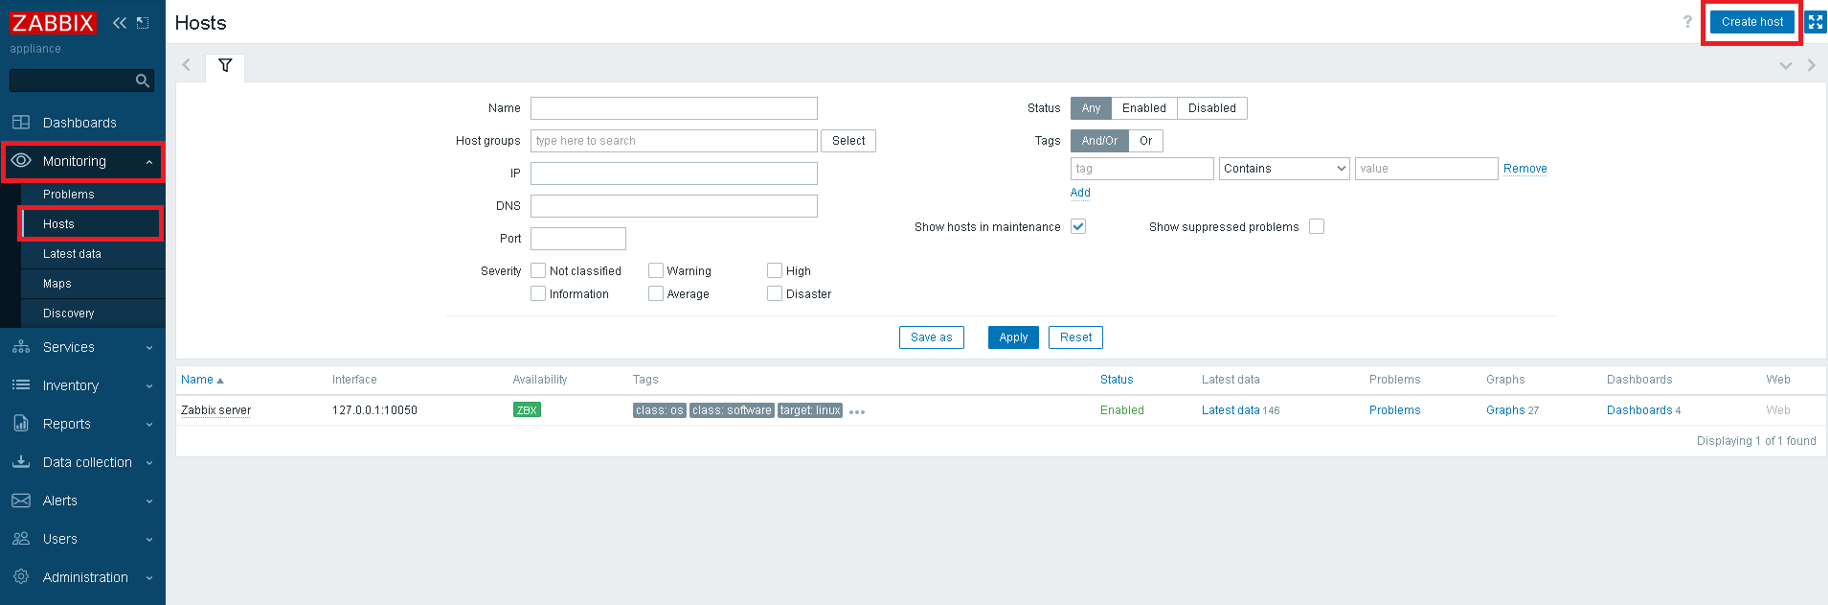Click Select for host groups
1828x605 pixels.
[848, 141]
